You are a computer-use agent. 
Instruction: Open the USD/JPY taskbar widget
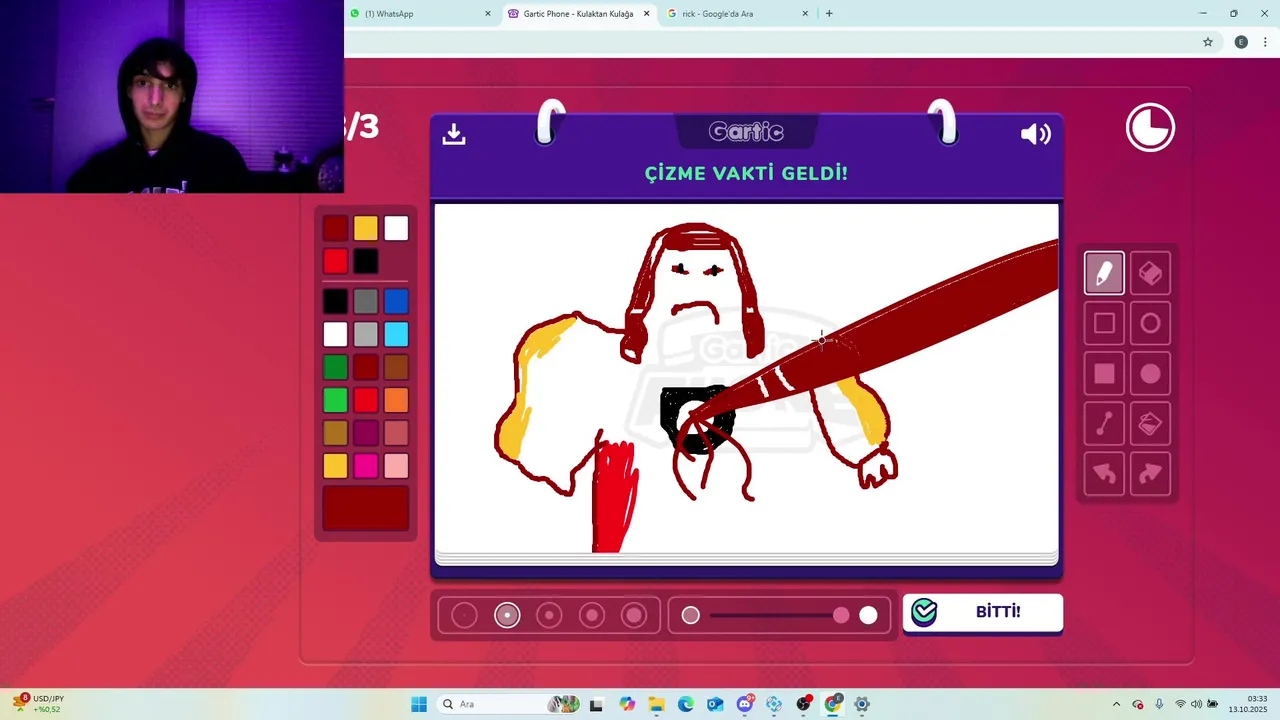tap(40, 704)
